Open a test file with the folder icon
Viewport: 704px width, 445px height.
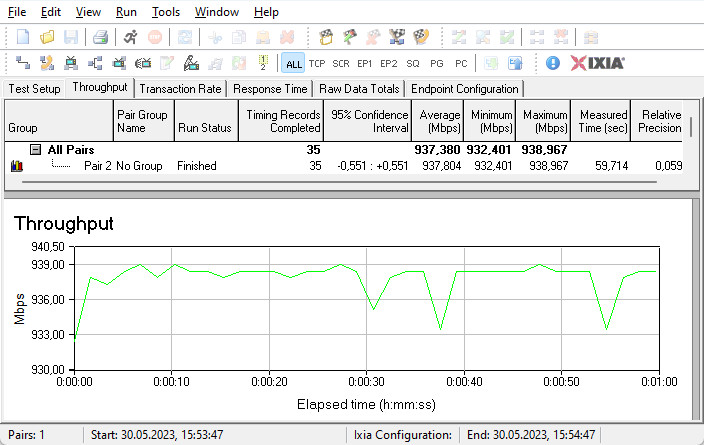pyautogui.click(x=47, y=37)
